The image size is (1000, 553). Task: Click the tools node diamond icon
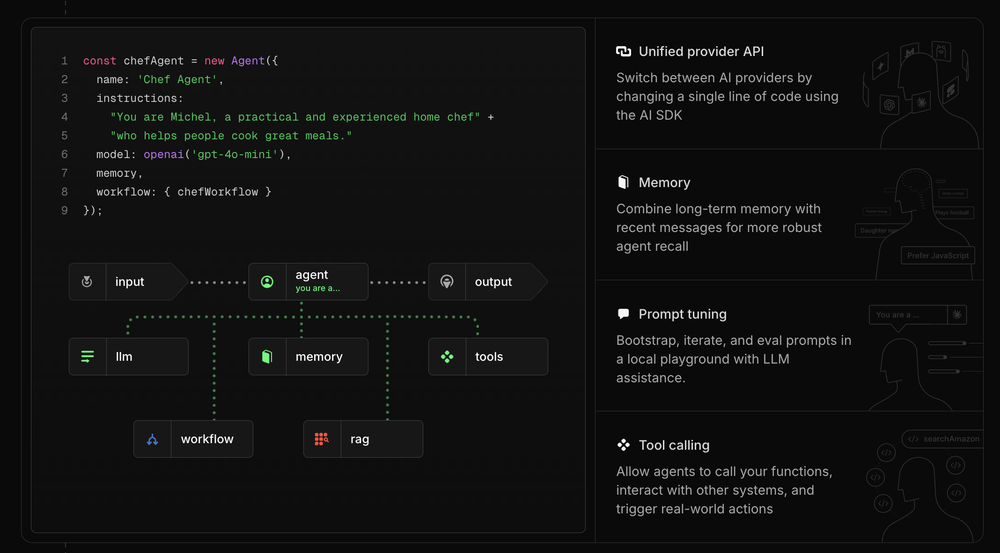[x=447, y=357]
